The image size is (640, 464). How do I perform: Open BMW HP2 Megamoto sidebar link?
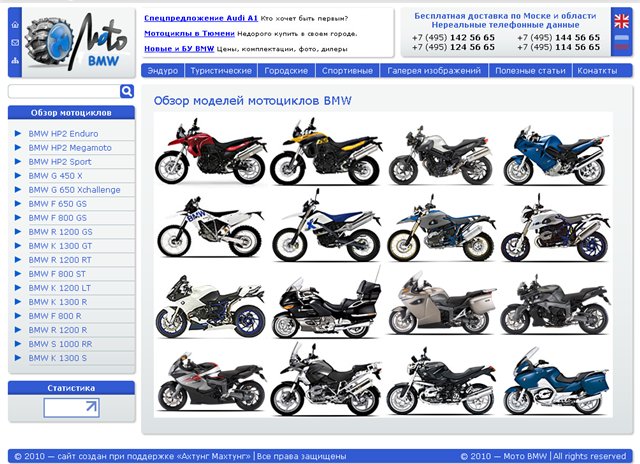70,148
